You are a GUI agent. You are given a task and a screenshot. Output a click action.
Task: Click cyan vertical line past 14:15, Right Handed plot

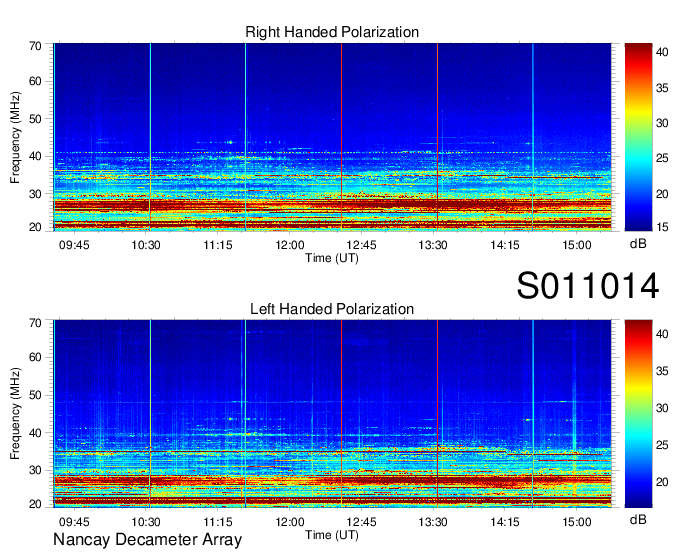(533, 137)
